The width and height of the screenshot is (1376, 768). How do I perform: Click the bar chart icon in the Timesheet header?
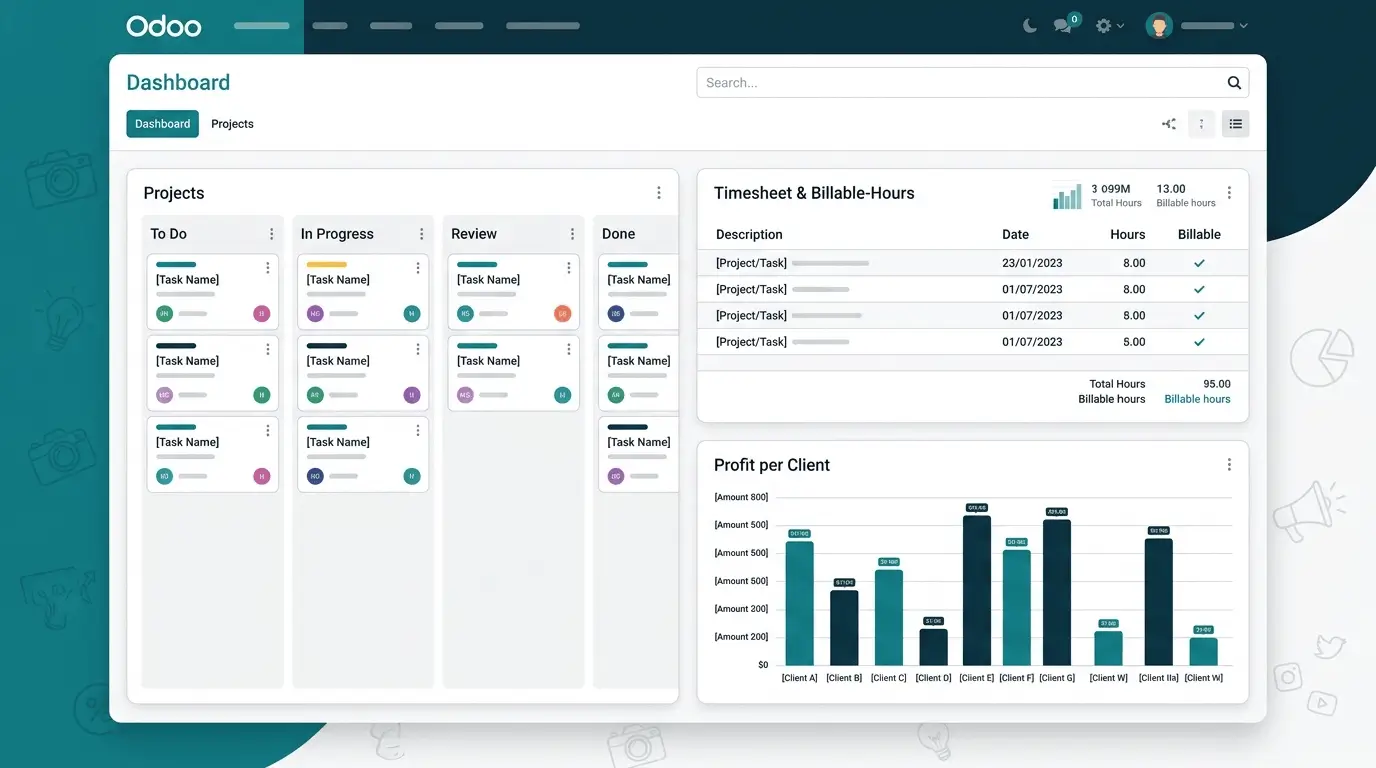tap(1067, 195)
